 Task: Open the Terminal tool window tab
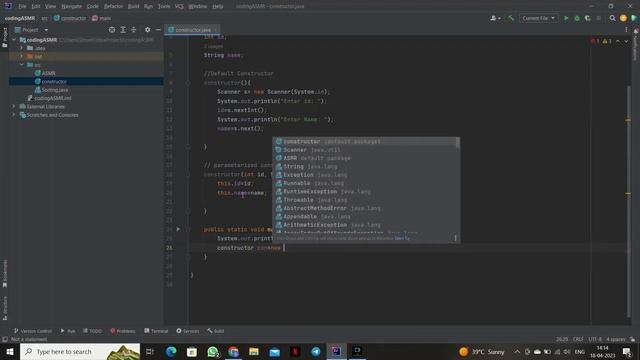pyautogui.click(x=156, y=331)
